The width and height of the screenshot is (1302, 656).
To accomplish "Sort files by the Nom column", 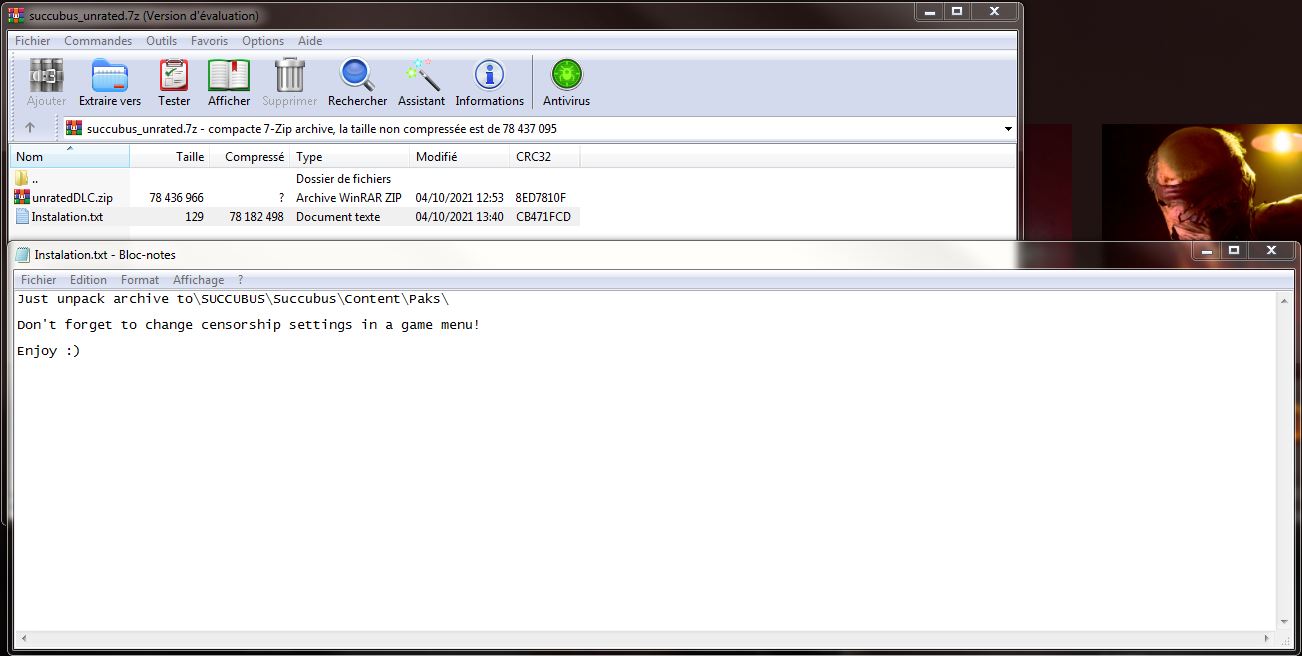I will coord(69,157).
